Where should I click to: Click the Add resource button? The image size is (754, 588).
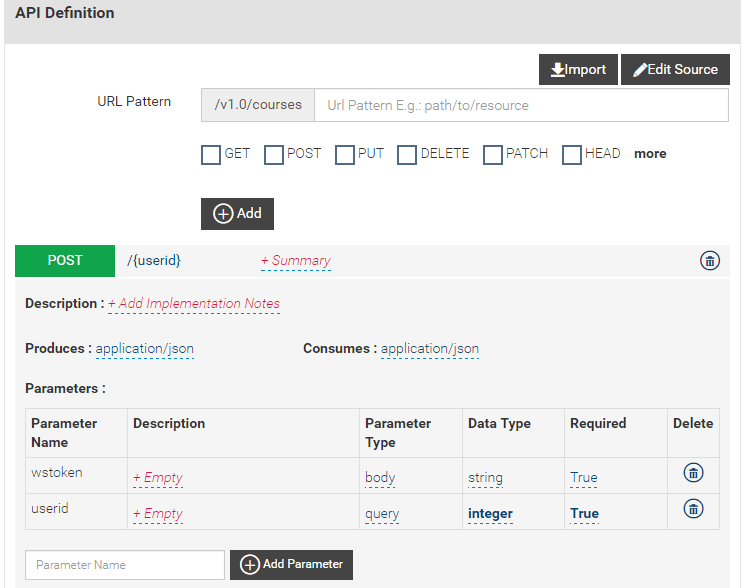(237, 214)
